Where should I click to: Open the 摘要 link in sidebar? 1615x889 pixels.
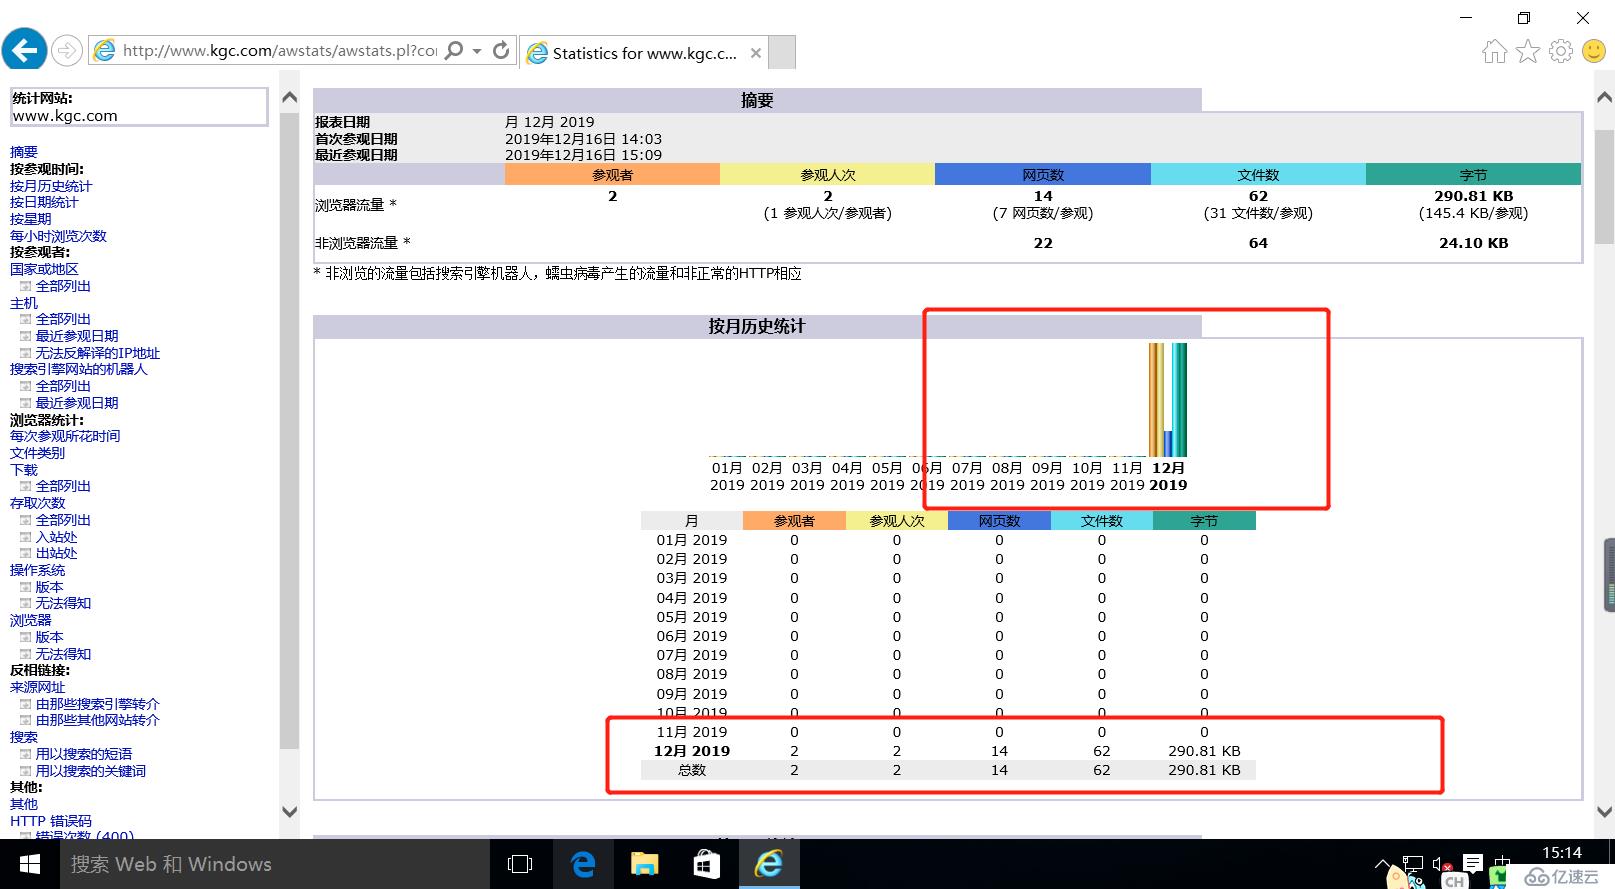(24, 152)
